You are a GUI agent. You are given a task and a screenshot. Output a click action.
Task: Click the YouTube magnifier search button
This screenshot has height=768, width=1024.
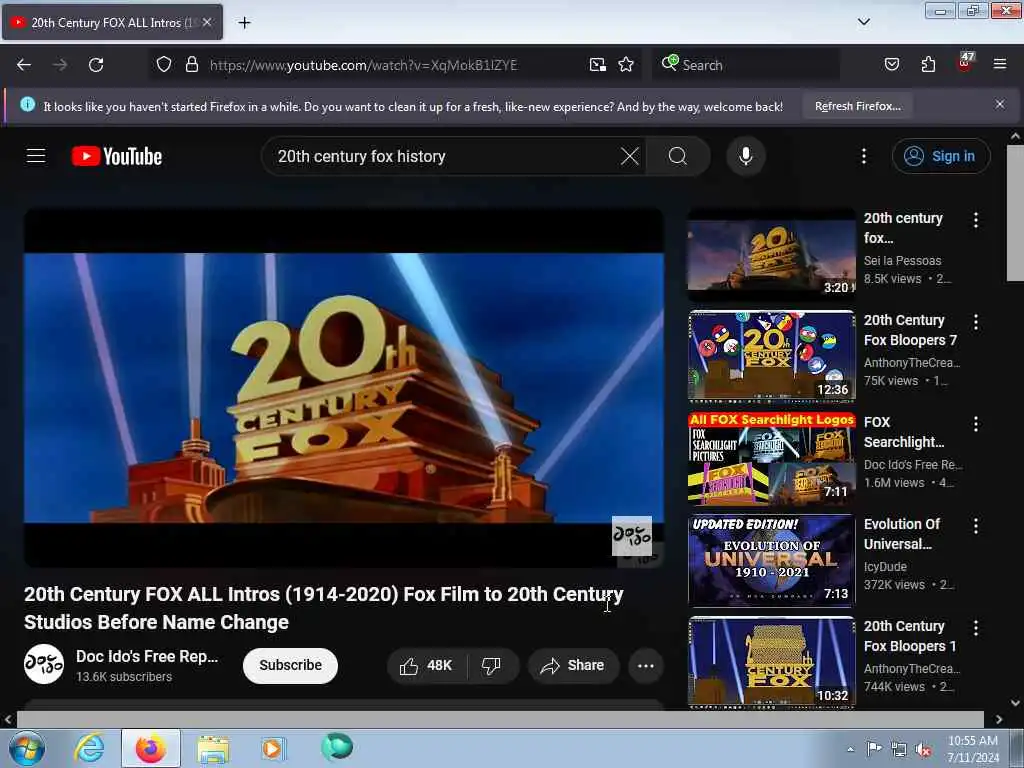point(678,156)
